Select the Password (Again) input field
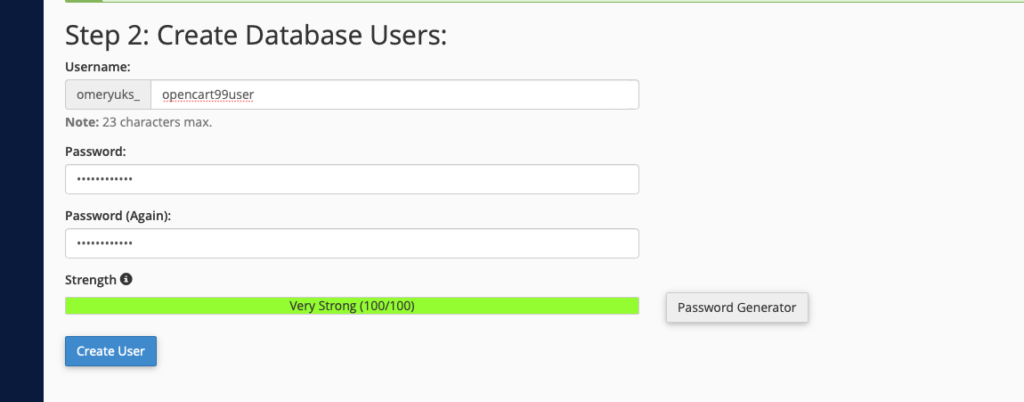This screenshot has width=1024, height=402. tap(352, 243)
